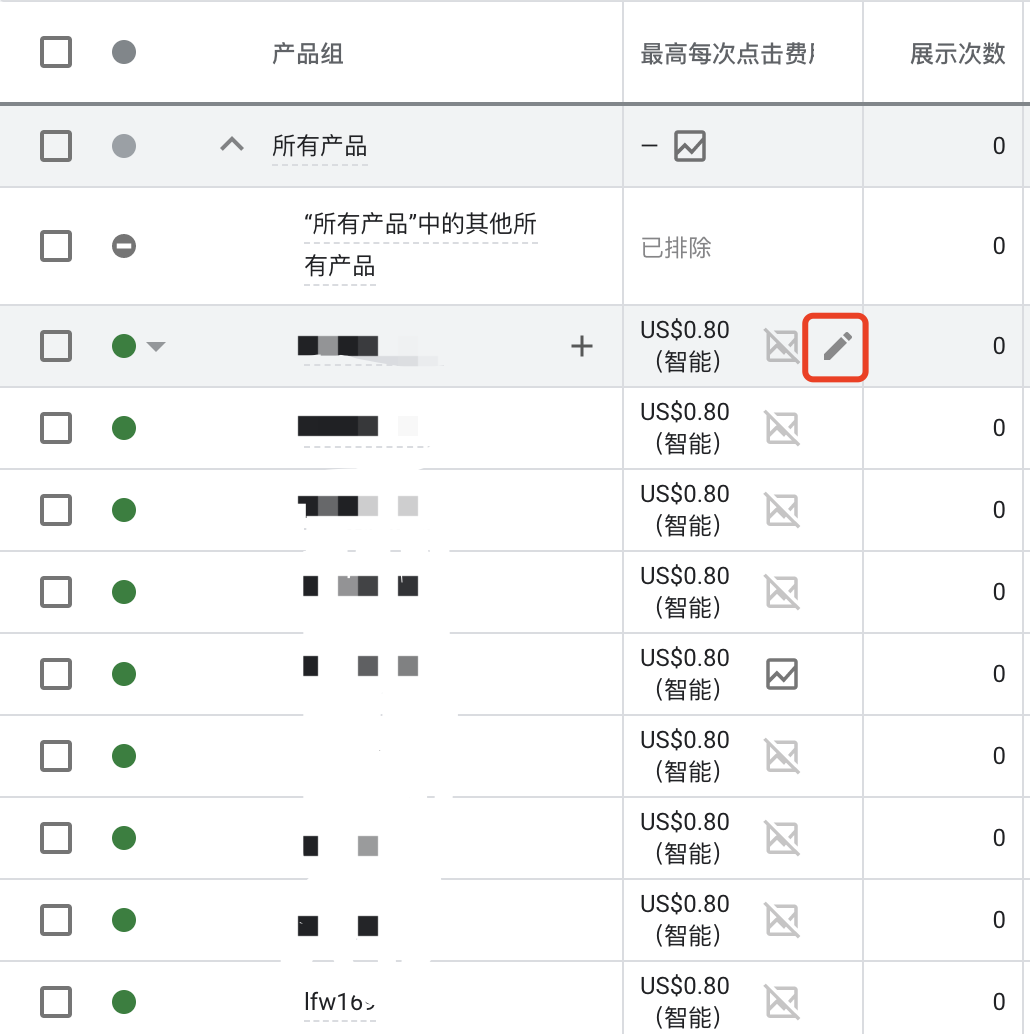Click the plus icon to subdivide the product group
Screen dimensions: 1030x1034
(581, 346)
